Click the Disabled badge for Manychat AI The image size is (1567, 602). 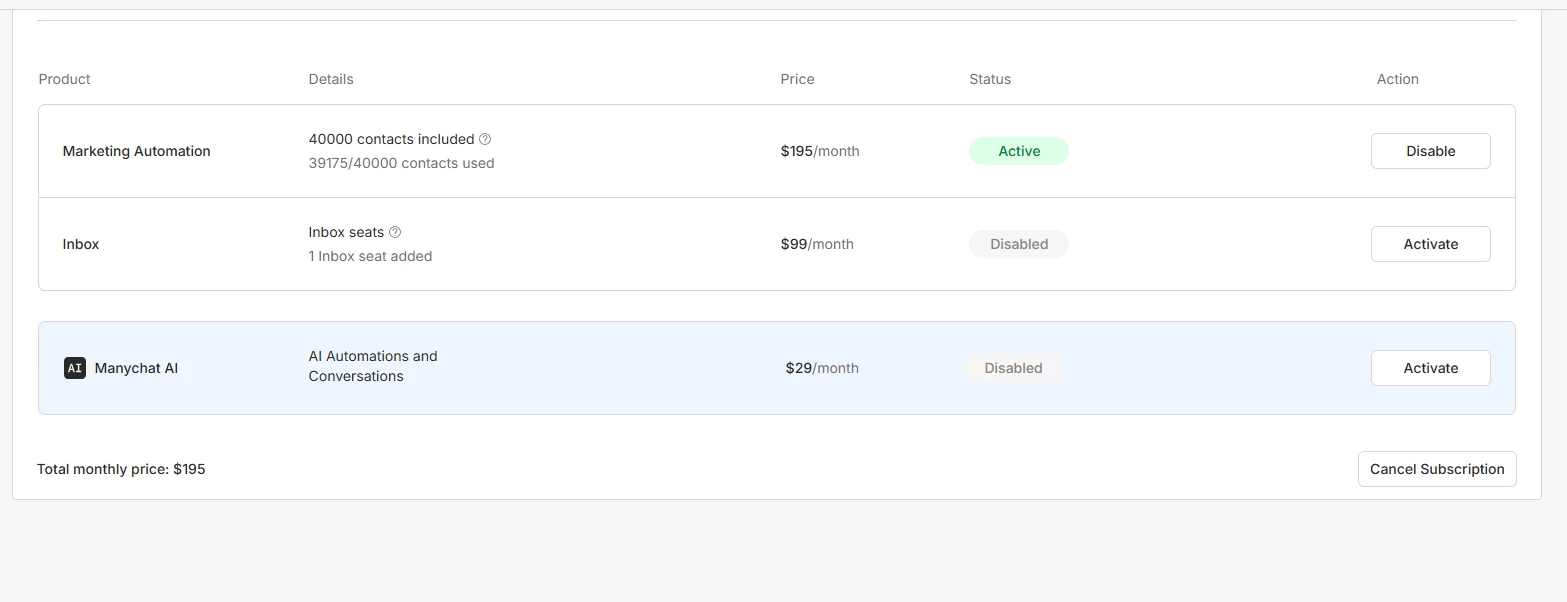point(1013,368)
